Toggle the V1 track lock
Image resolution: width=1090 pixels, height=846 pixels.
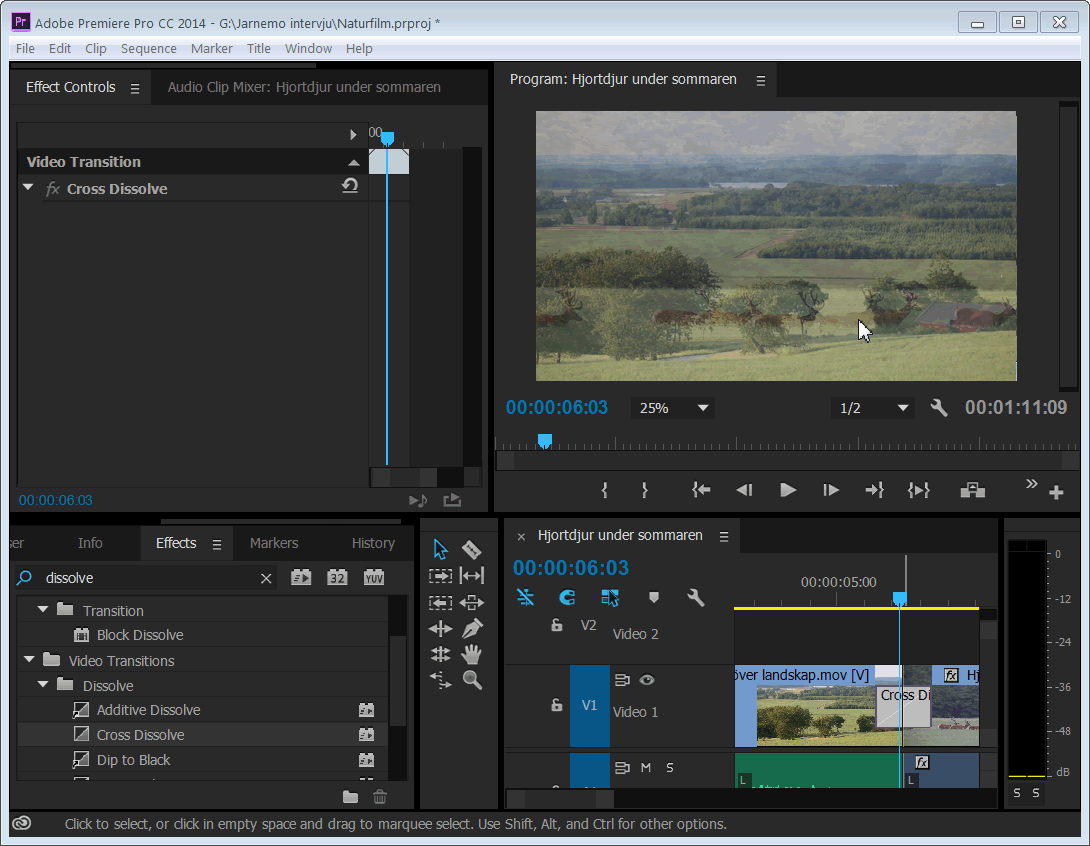coord(557,705)
